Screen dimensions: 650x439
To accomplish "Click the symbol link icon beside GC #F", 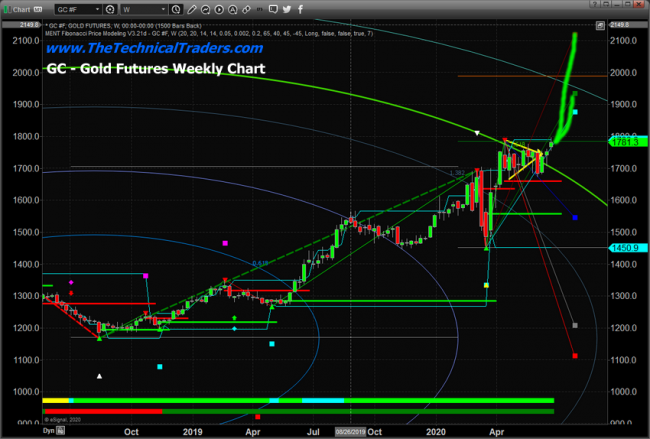I will coord(110,9).
